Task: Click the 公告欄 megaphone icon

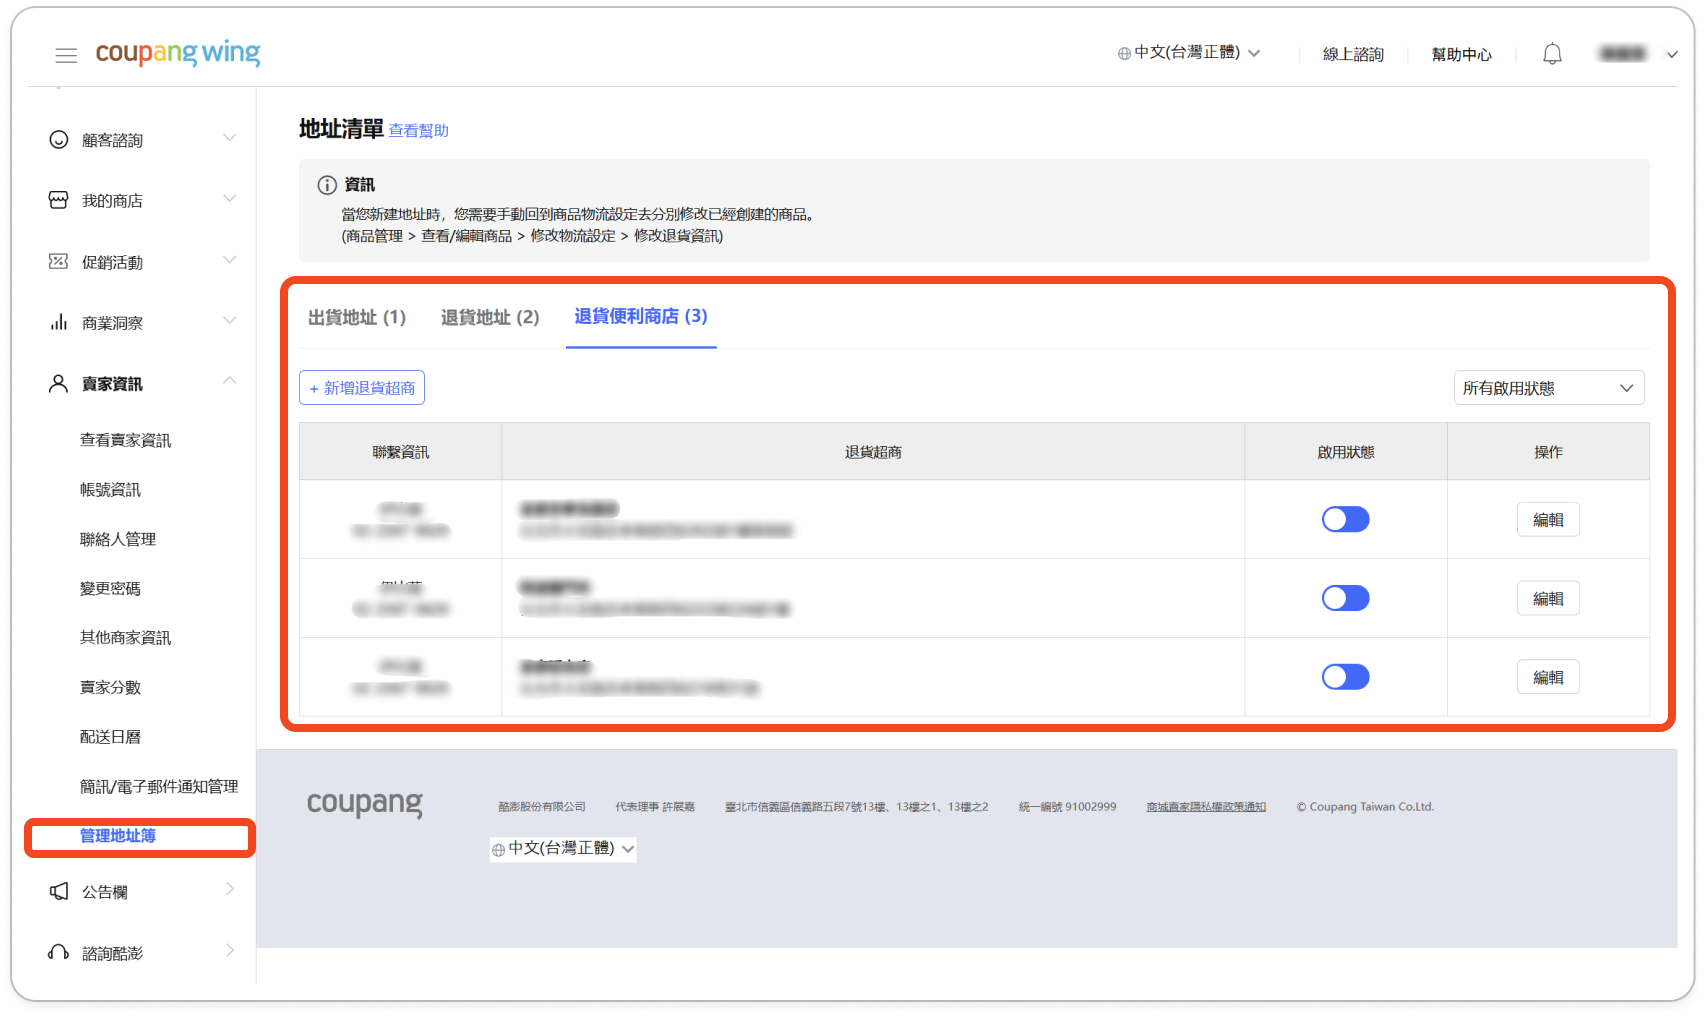Action: coord(59,891)
